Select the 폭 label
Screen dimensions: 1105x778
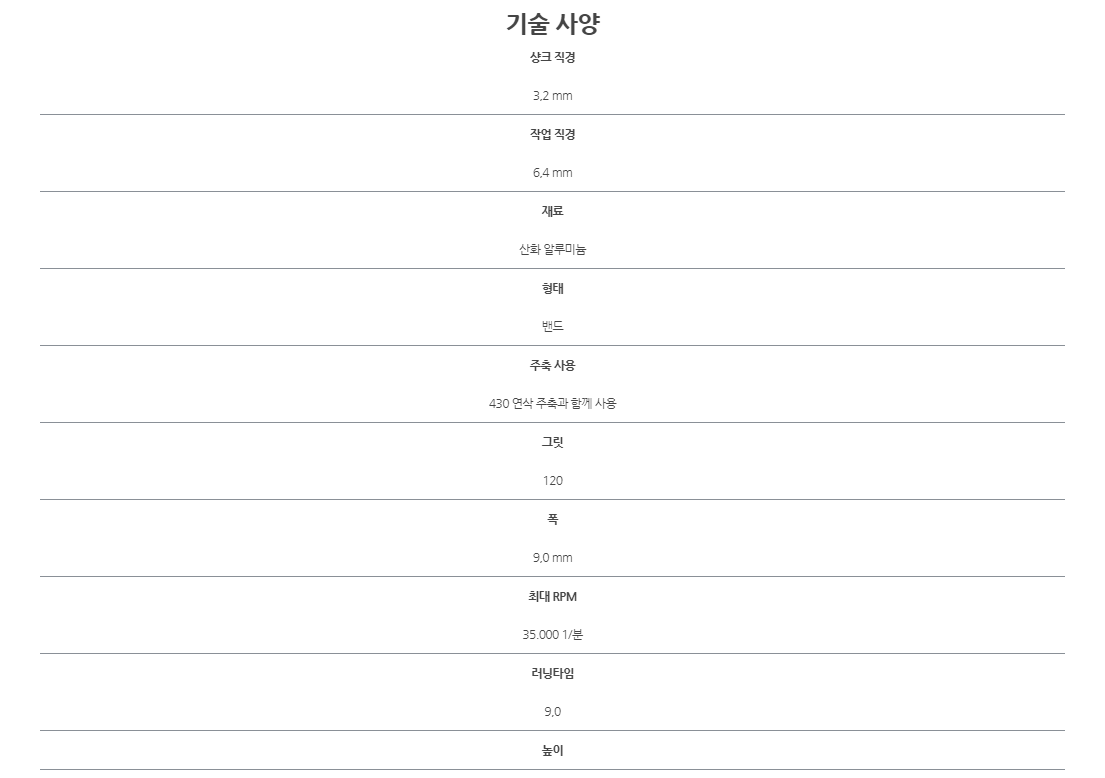[552, 519]
